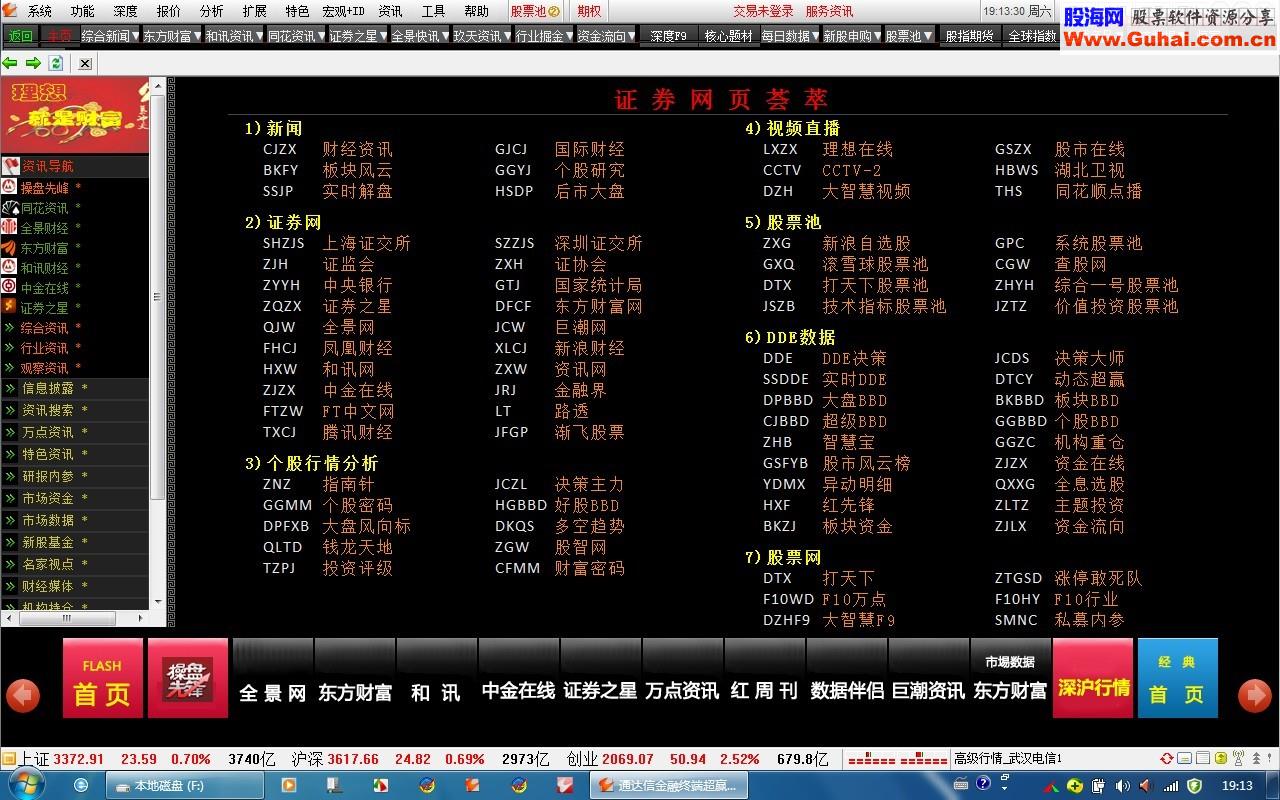
Task: Open the 工具 menu
Action: point(433,11)
